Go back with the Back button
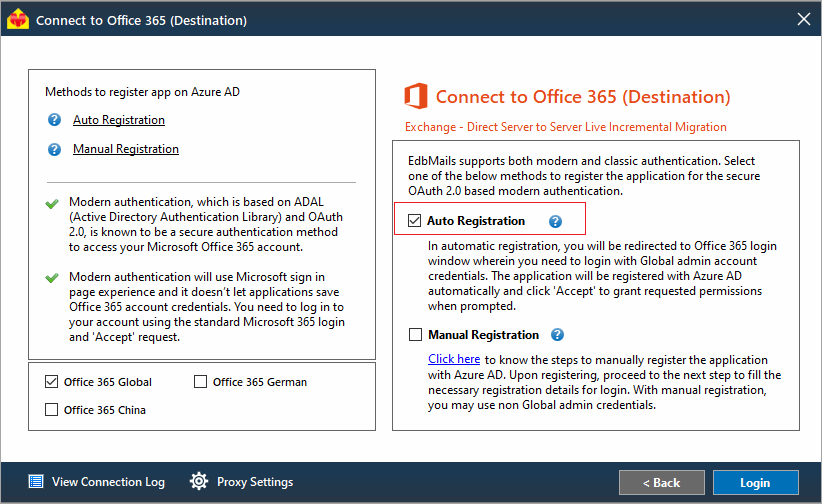The image size is (822, 504). 662,482
